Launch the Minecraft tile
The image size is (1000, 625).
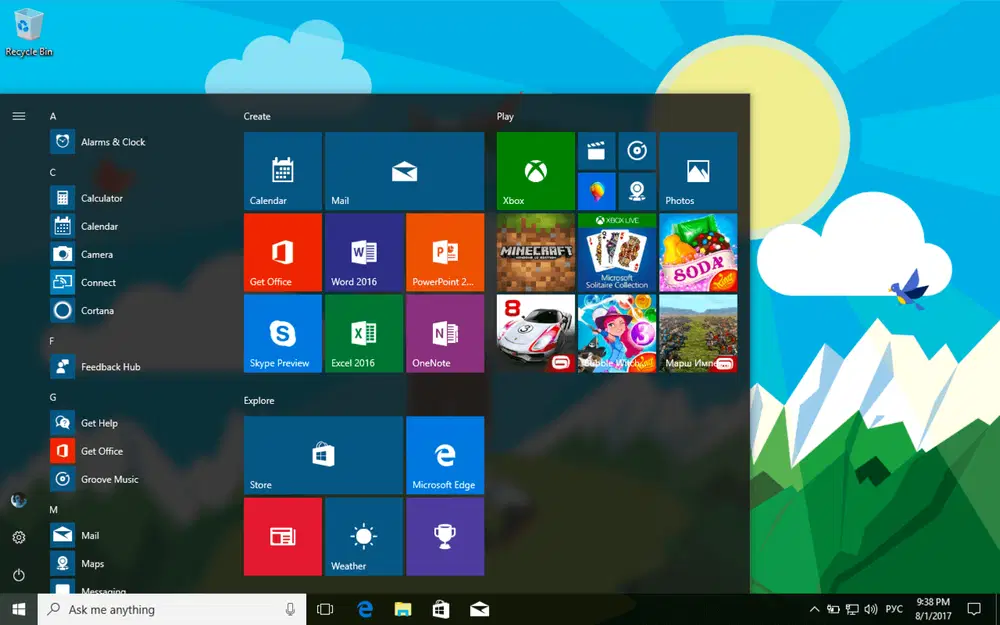[x=536, y=252]
